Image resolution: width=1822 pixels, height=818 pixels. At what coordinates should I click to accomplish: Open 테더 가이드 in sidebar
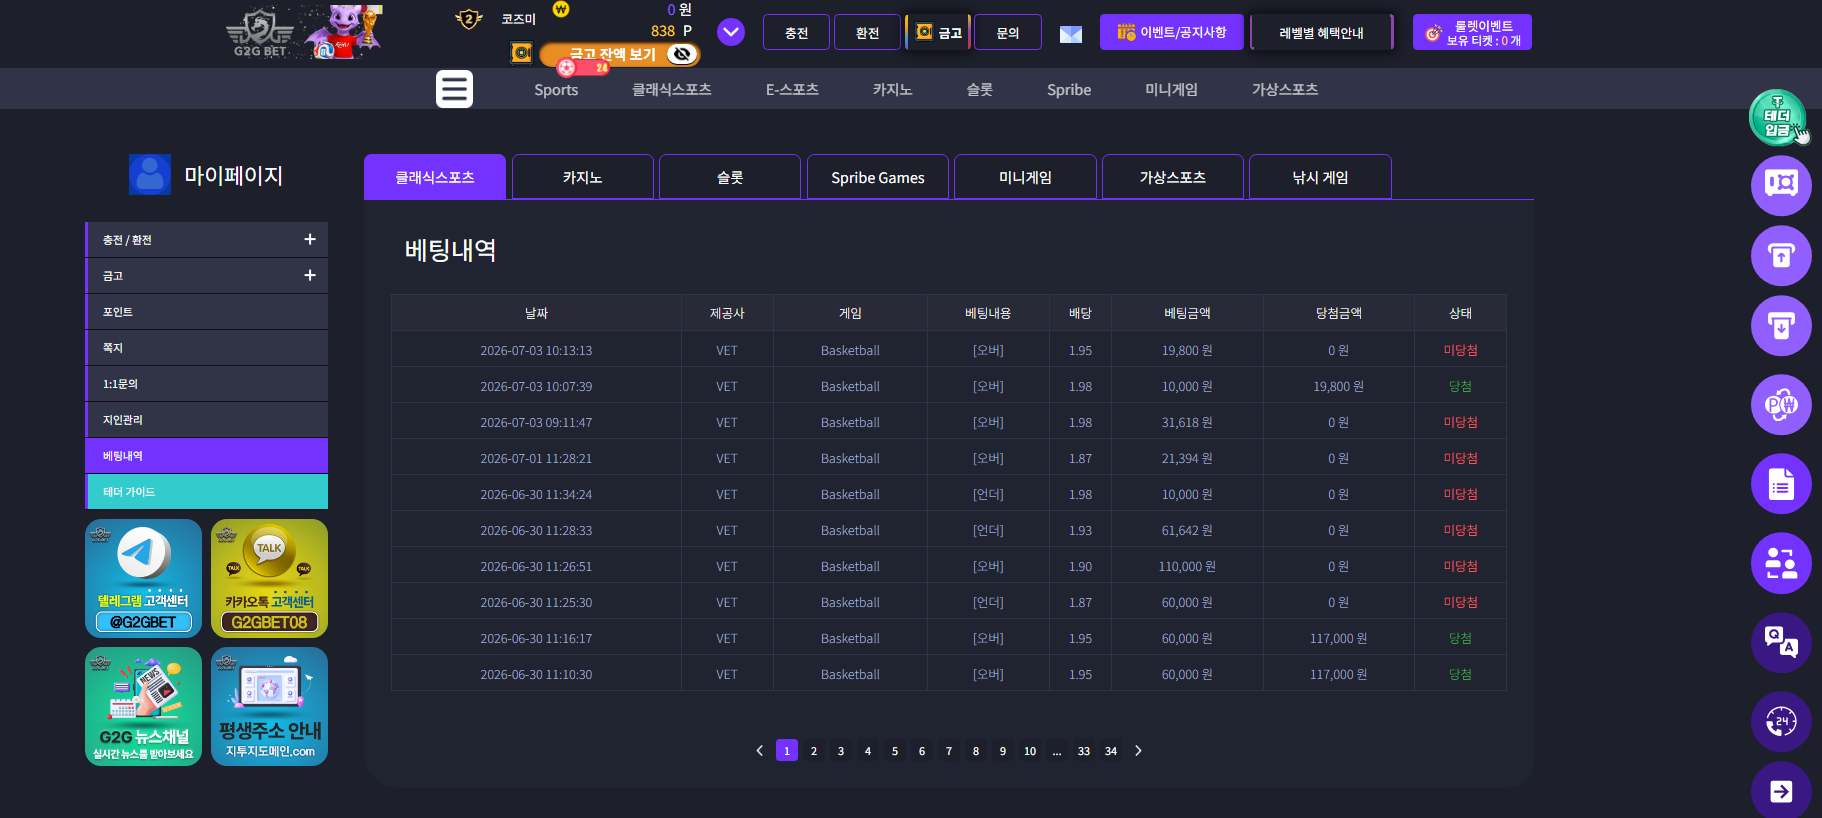click(207, 492)
